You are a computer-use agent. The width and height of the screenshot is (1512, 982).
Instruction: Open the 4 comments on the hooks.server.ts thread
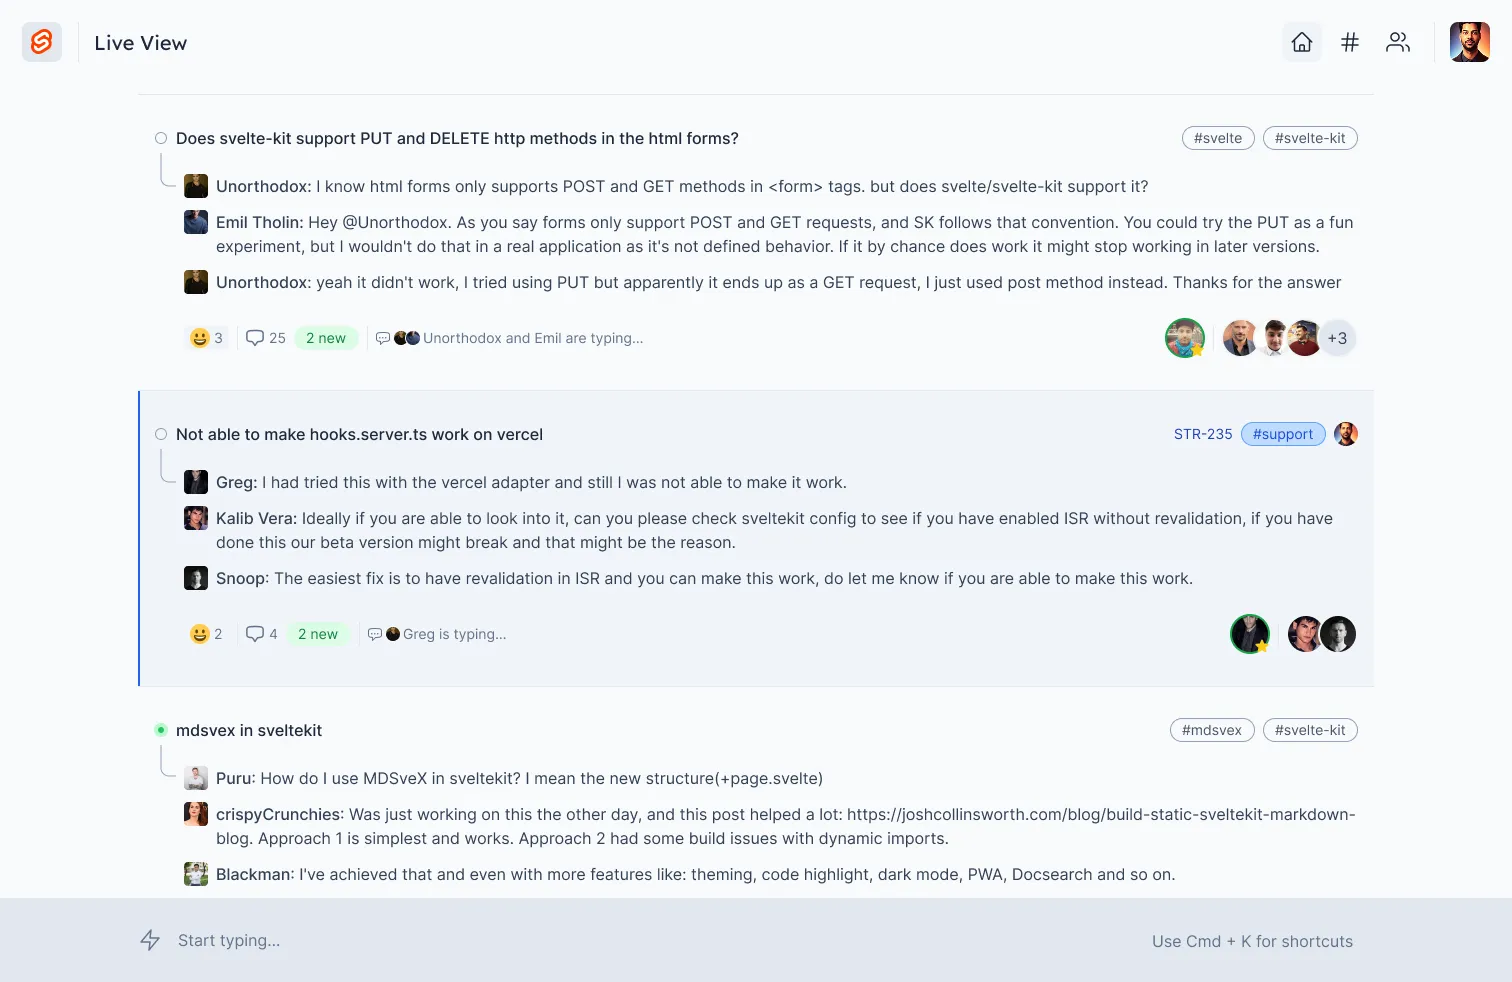[260, 633]
